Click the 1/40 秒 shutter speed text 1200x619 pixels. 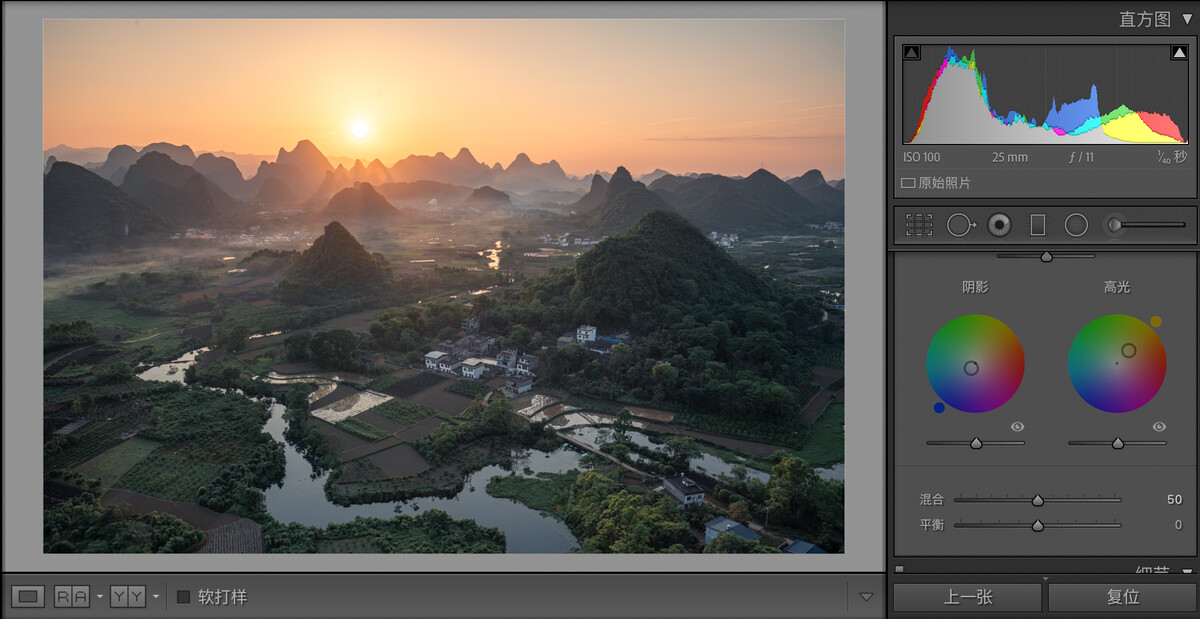click(x=1171, y=157)
